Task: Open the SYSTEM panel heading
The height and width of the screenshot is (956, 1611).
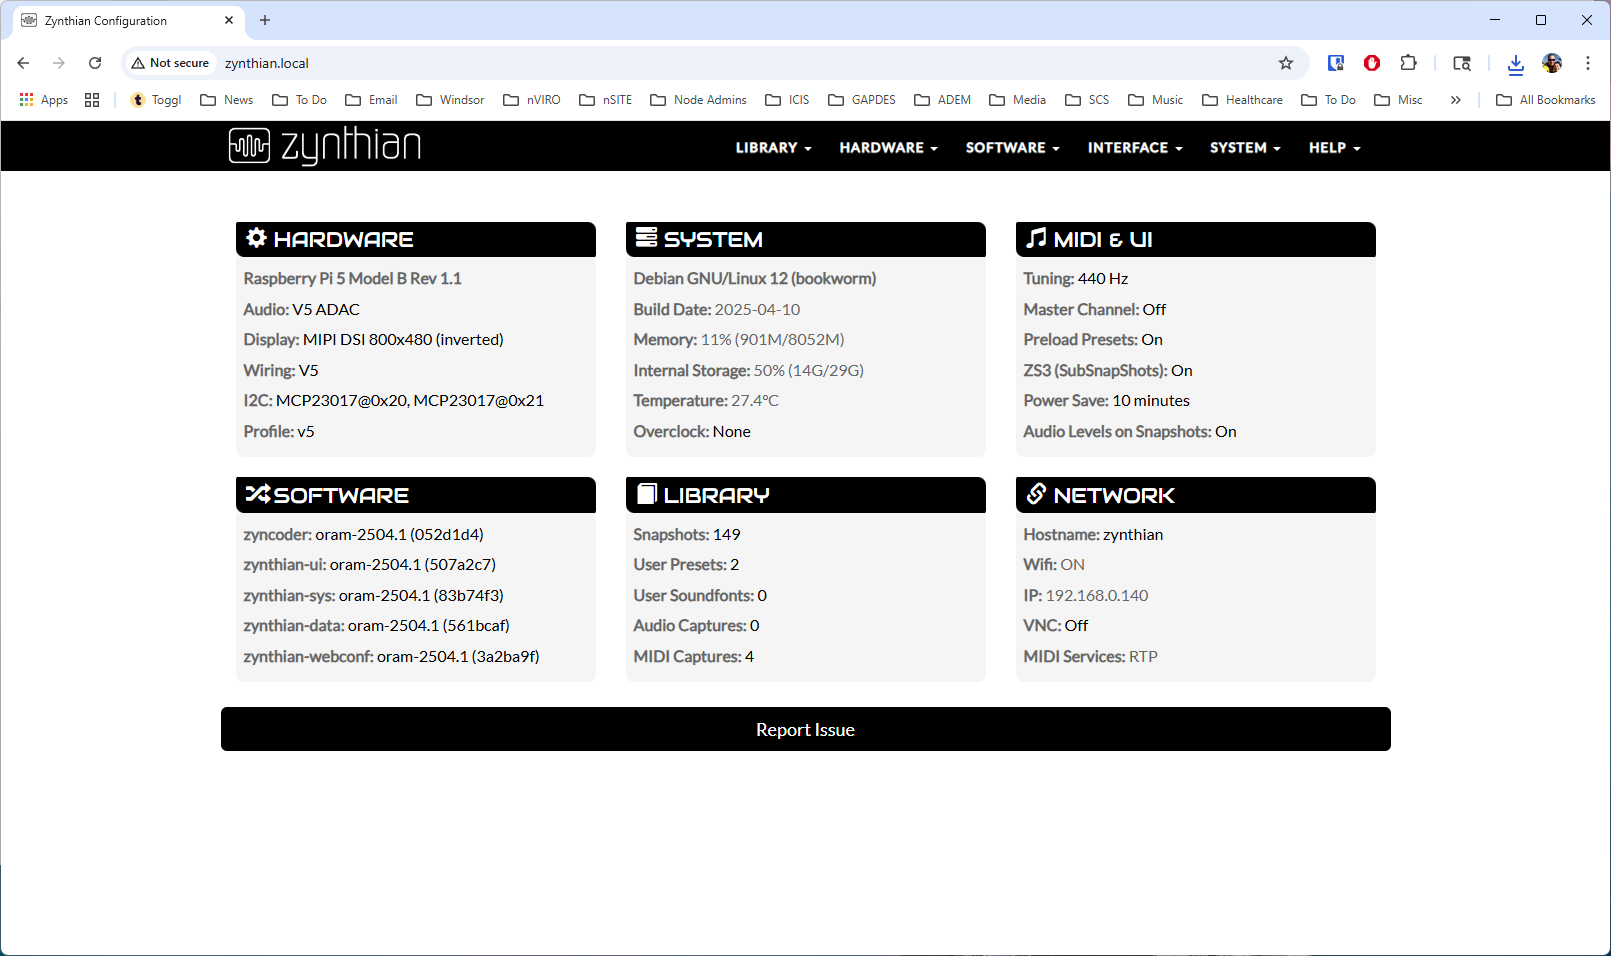Action: coord(806,239)
